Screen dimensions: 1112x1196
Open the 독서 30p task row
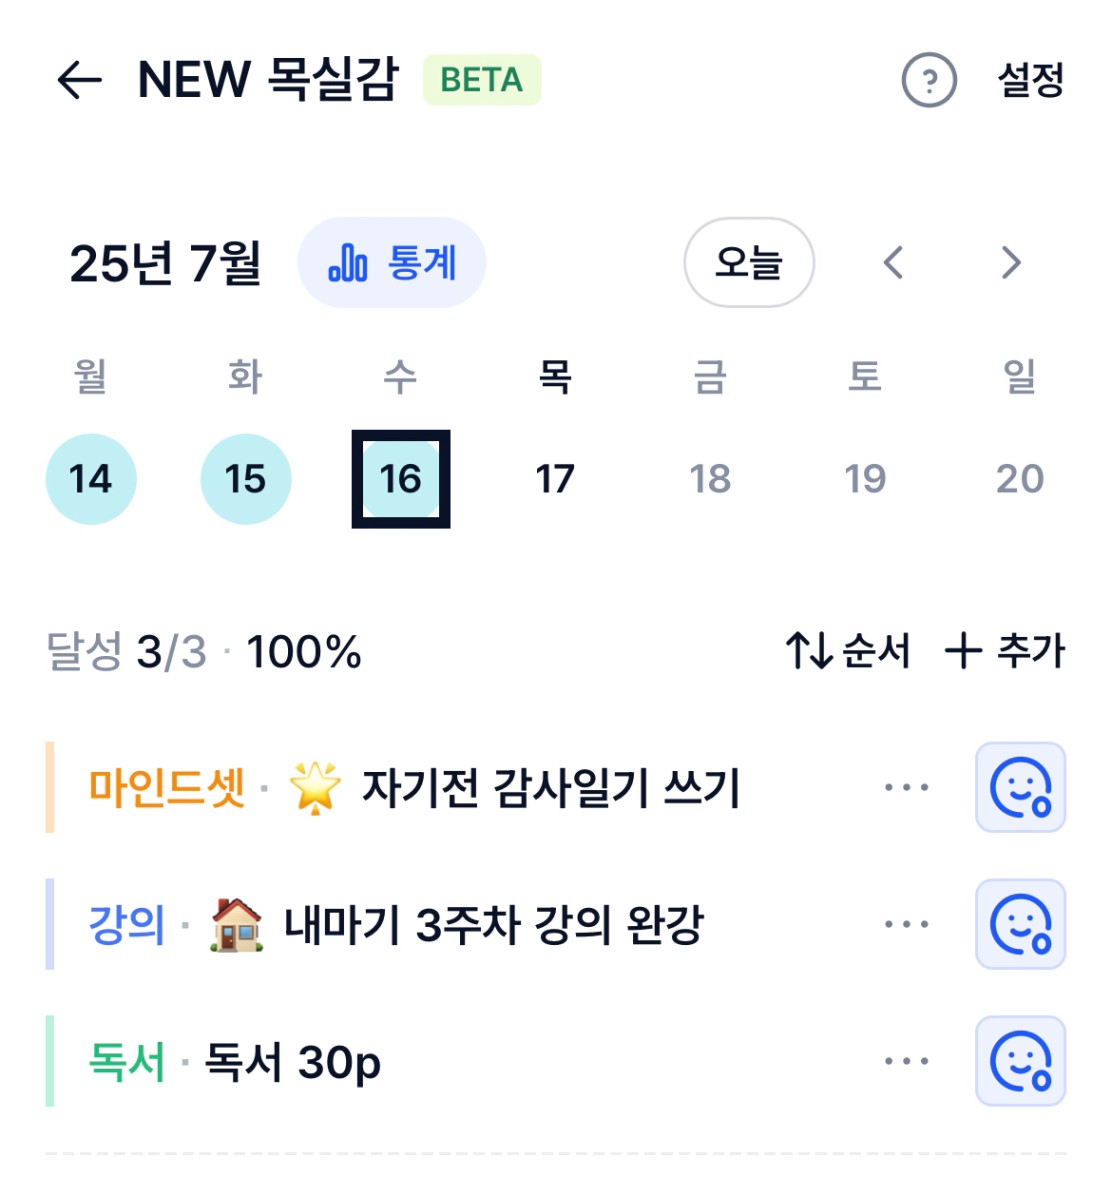click(555, 1060)
